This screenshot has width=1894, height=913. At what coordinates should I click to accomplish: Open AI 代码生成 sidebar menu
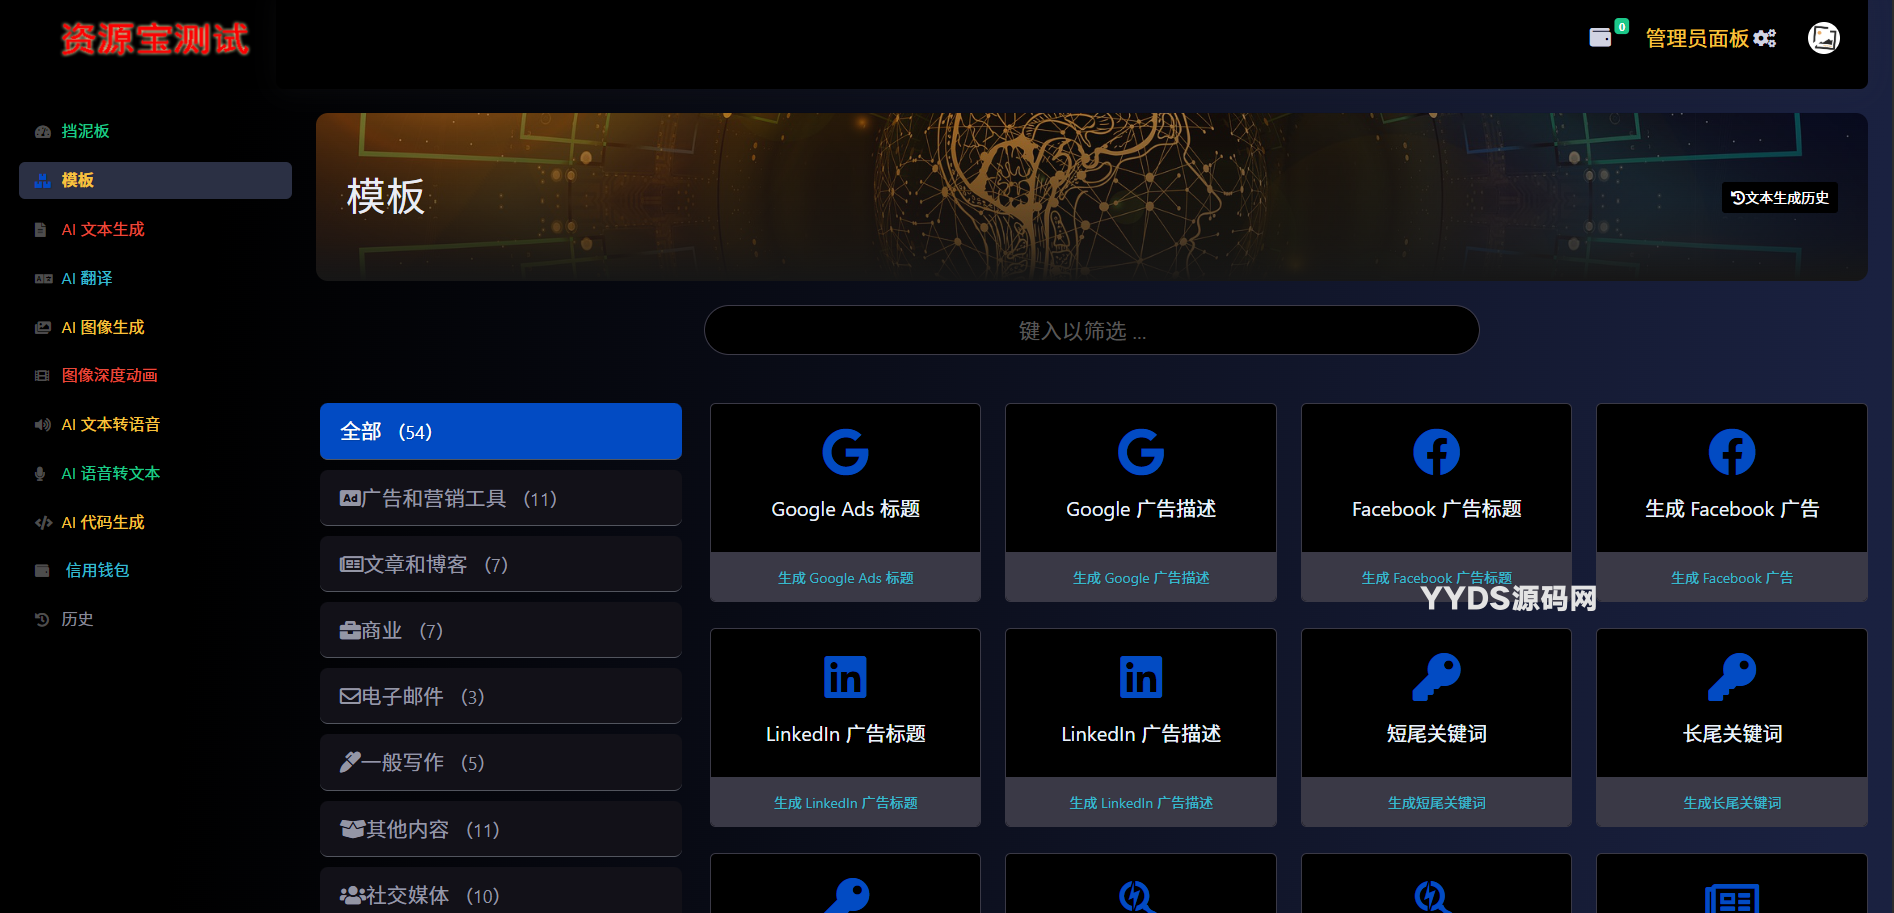click(x=103, y=522)
